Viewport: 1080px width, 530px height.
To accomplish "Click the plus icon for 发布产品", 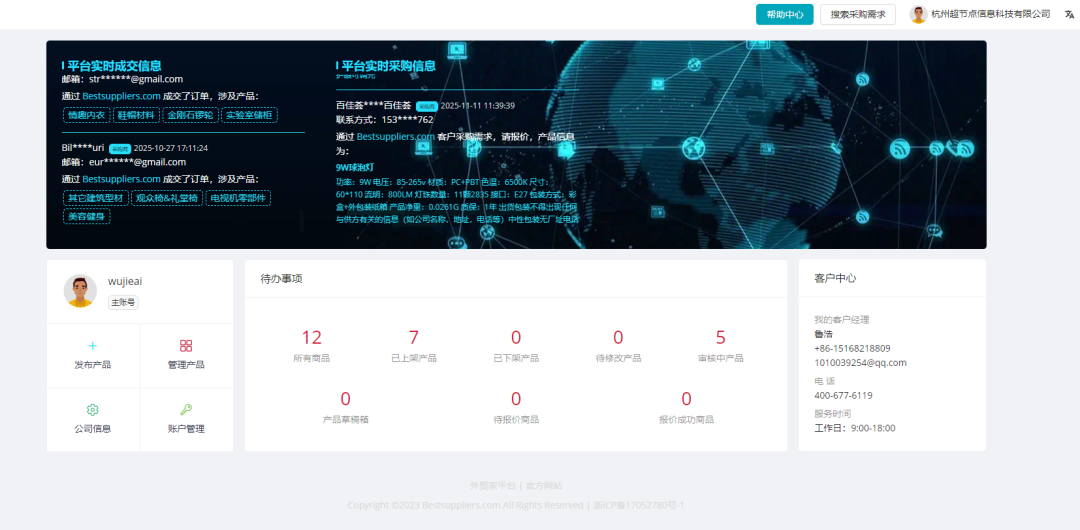I will tap(93, 345).
